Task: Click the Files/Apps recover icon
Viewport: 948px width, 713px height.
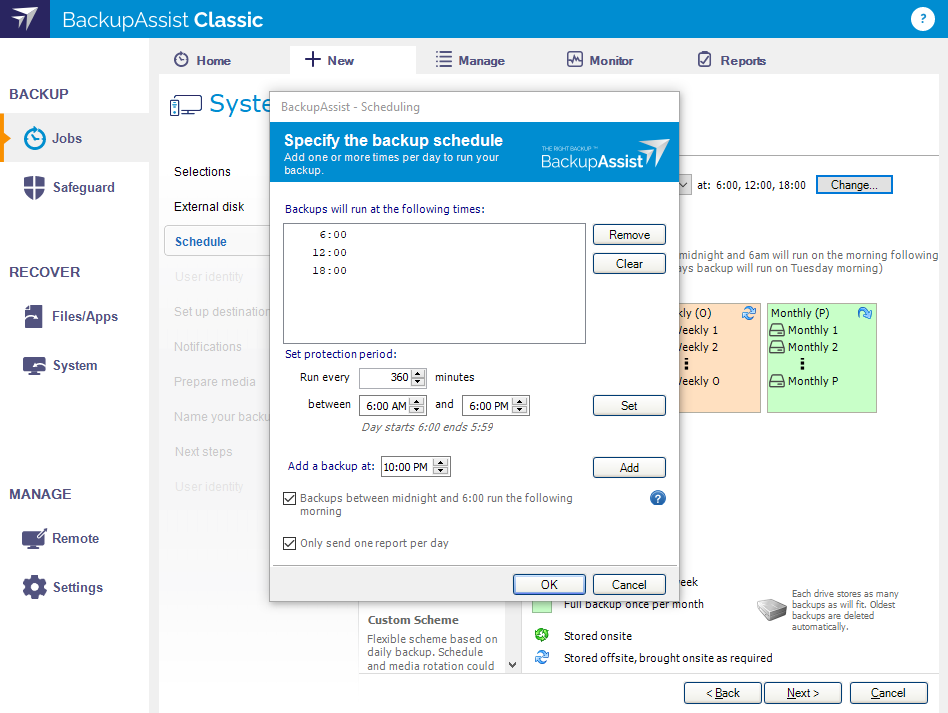Action: (x=33, y=316)
